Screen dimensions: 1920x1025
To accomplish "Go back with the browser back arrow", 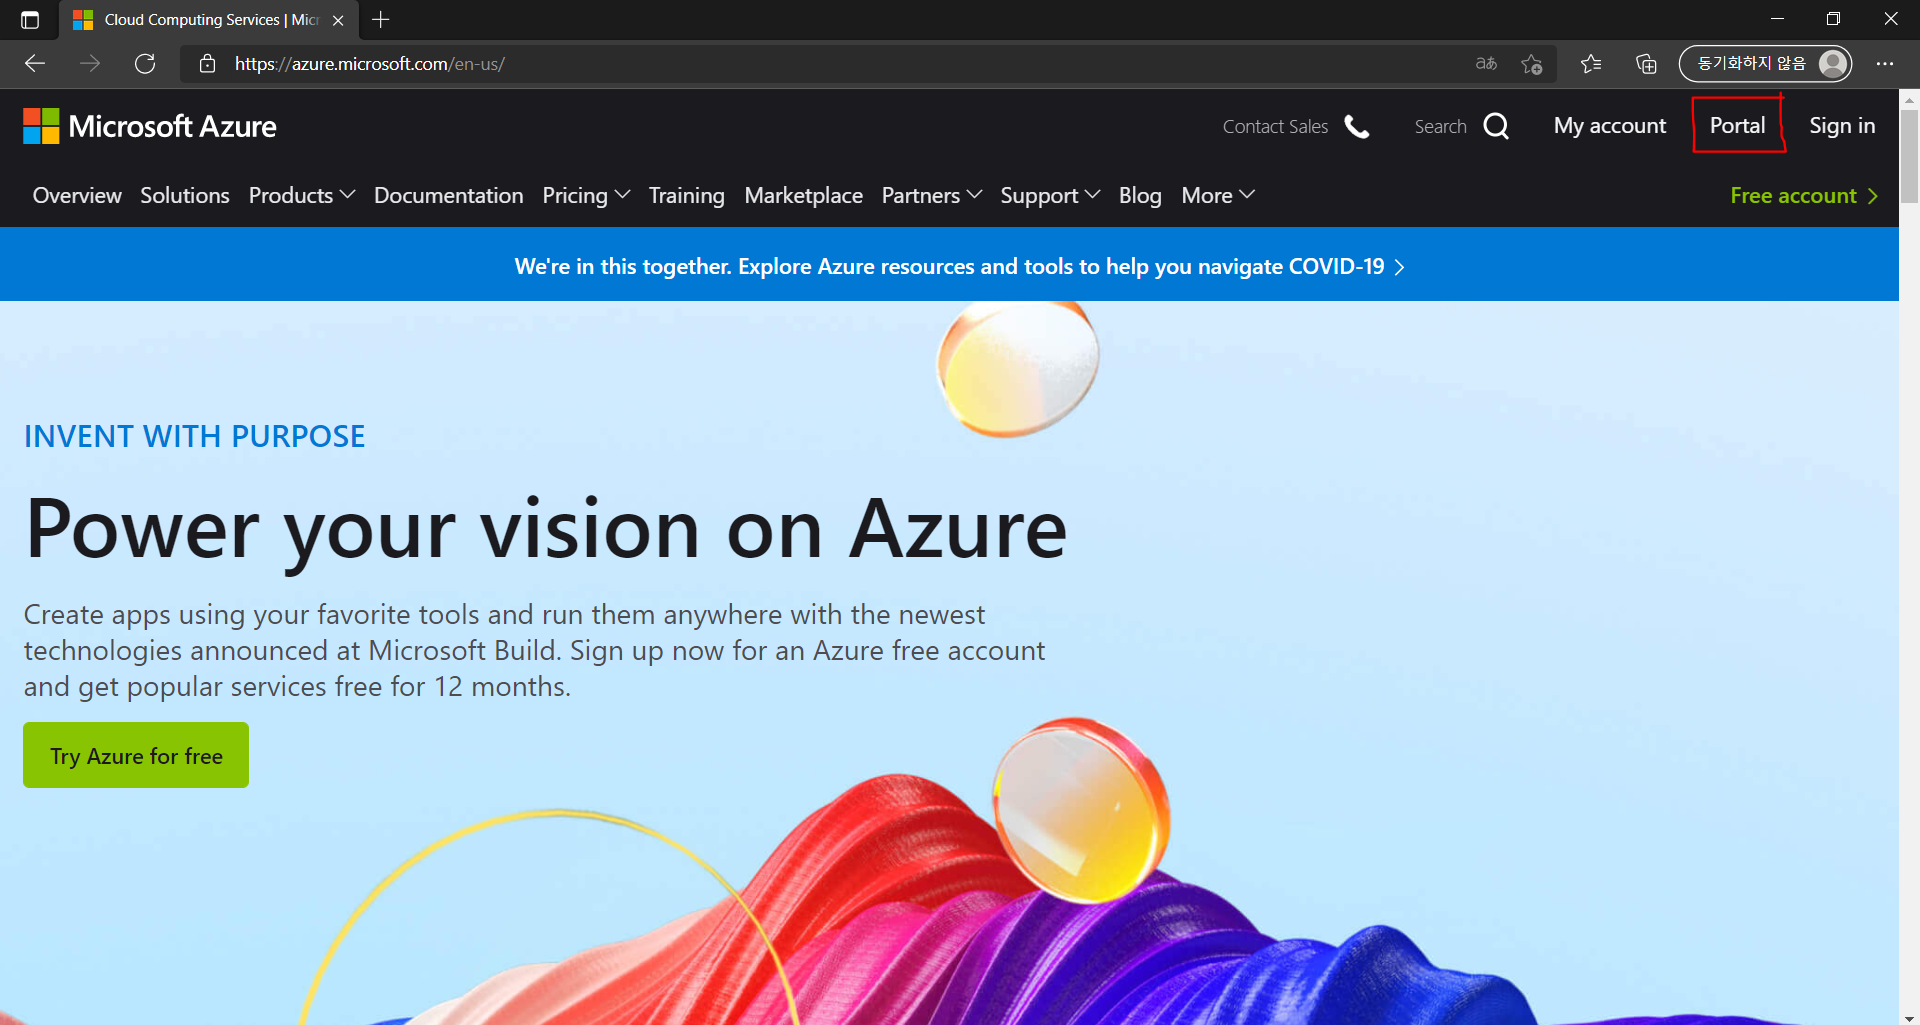I will coord(35,64).
